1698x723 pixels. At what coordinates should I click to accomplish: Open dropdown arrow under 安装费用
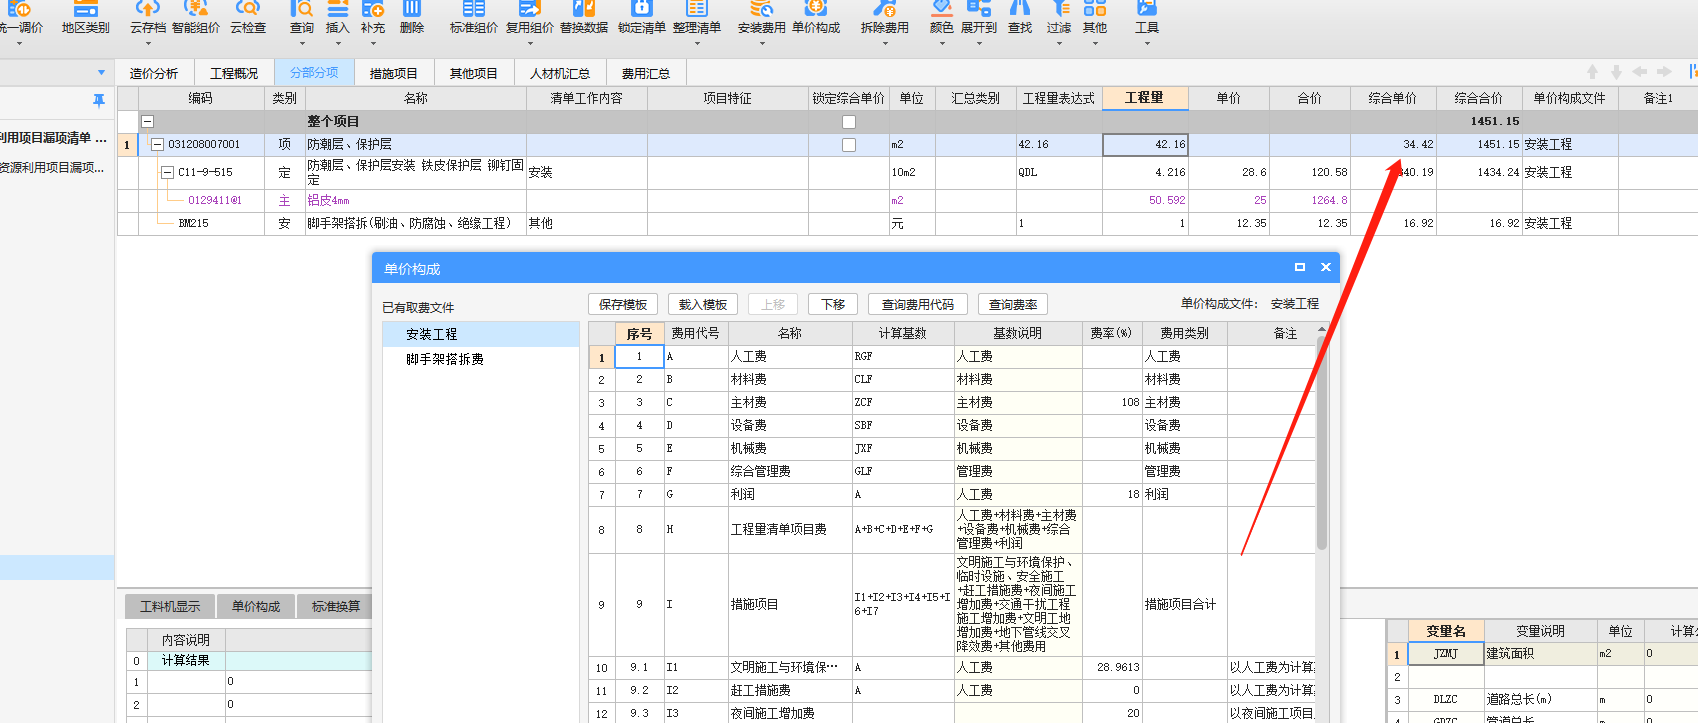(762, 44)
